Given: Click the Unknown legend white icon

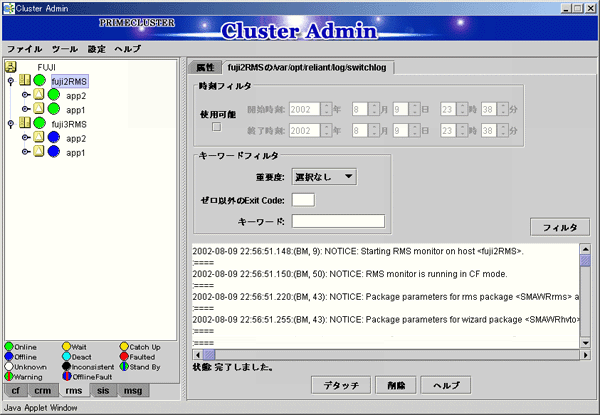Looking at the screenshot, I should (x=9, y=366).
